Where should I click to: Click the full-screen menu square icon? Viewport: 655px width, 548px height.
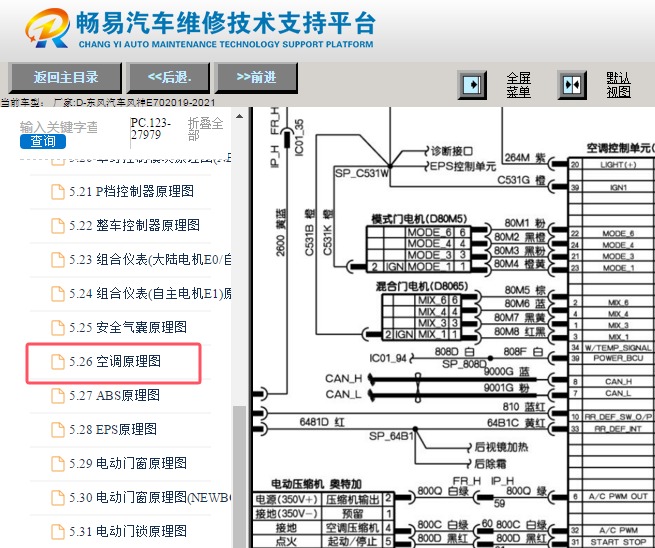(x=472, y=85)
